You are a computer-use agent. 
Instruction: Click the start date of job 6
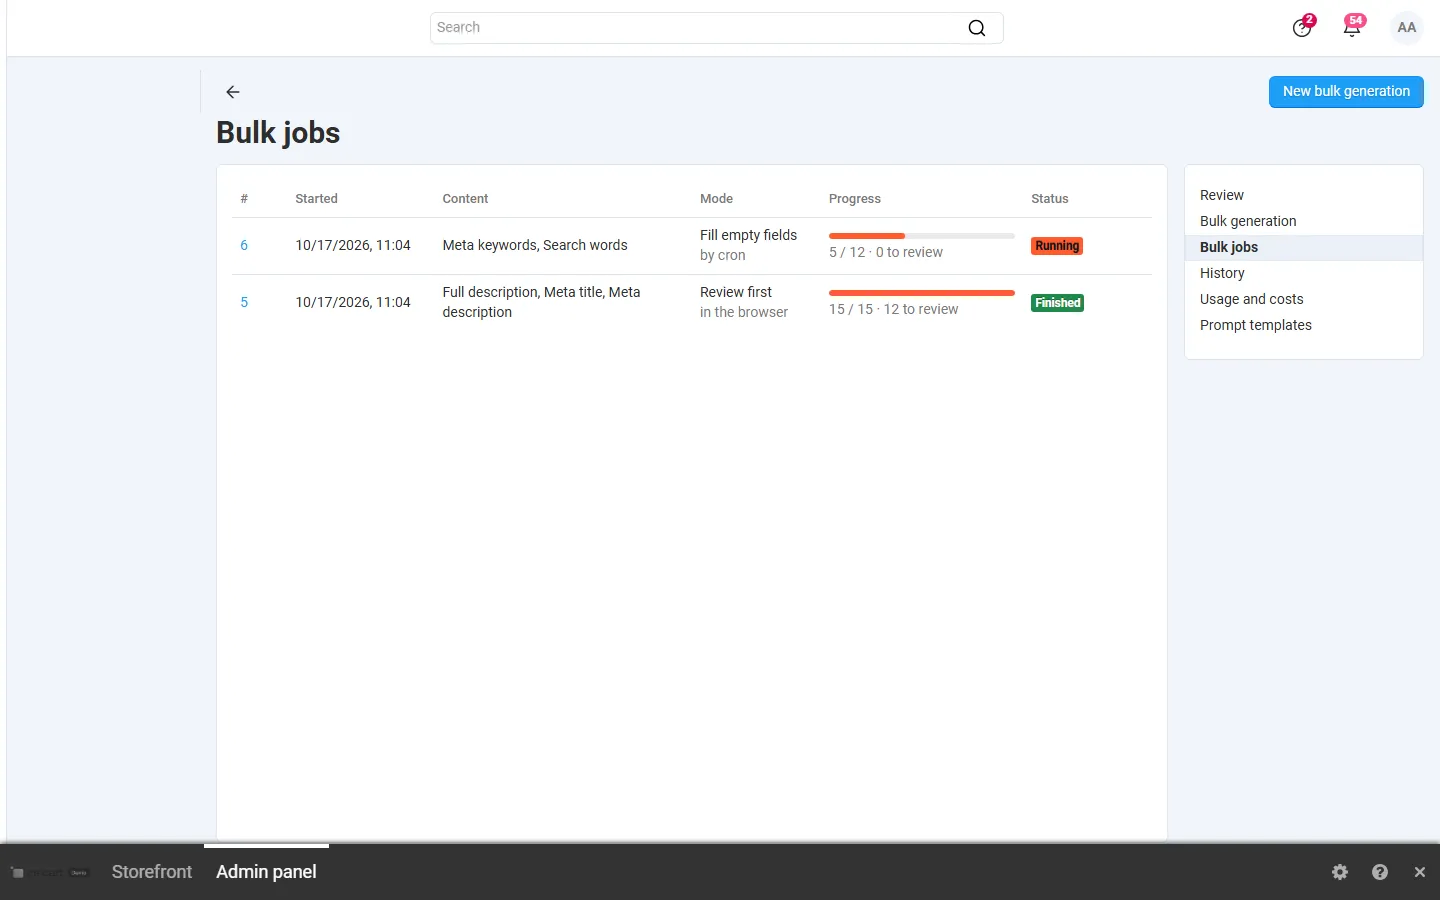[x=353, y=245]
